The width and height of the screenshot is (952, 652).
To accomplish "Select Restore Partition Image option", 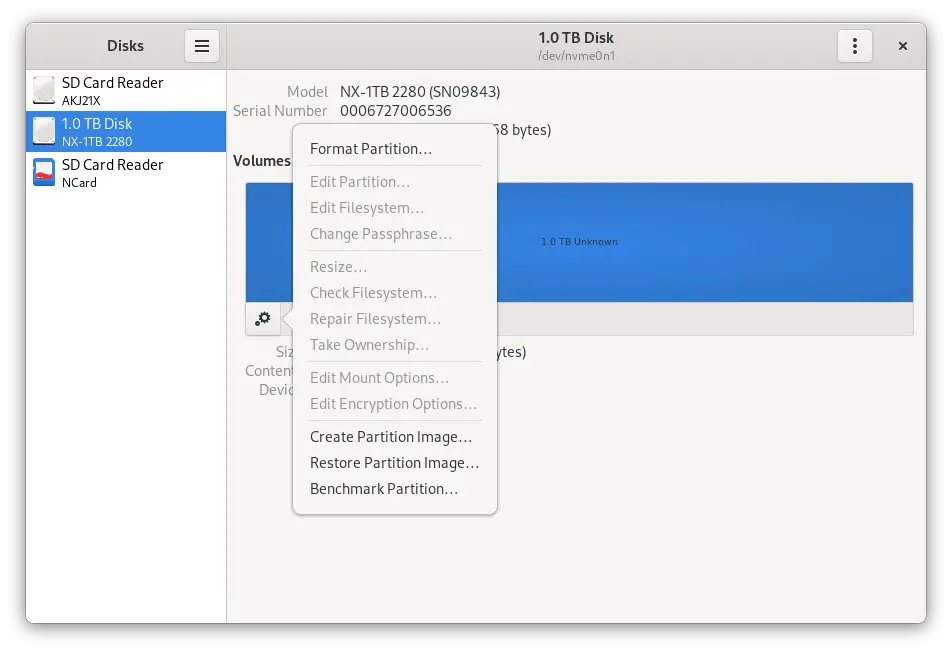I will tap(395, 463).
